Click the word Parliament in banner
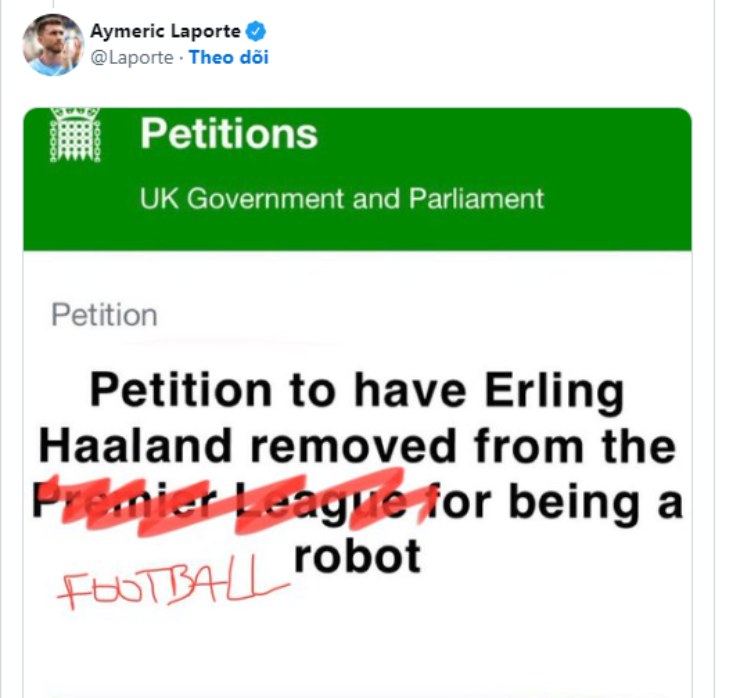740x698 pixels. coord(477,199)
